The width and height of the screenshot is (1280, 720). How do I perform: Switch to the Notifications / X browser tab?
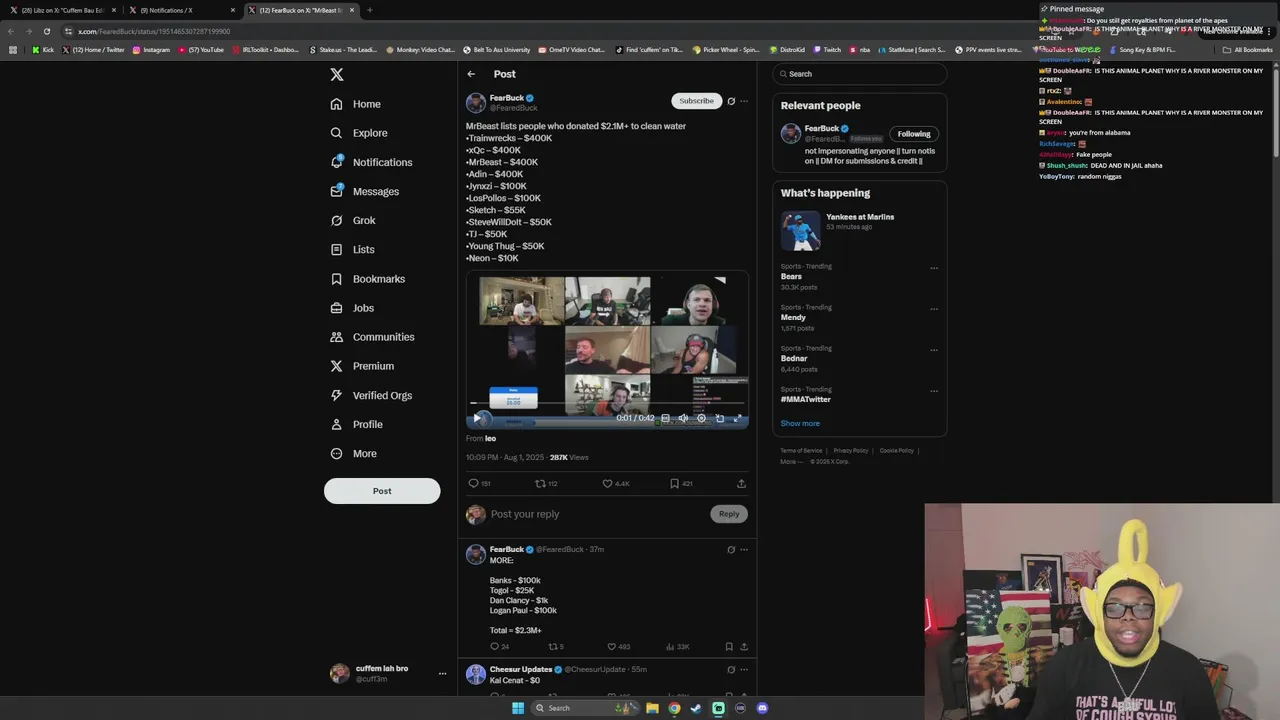[x=182, y=10]
